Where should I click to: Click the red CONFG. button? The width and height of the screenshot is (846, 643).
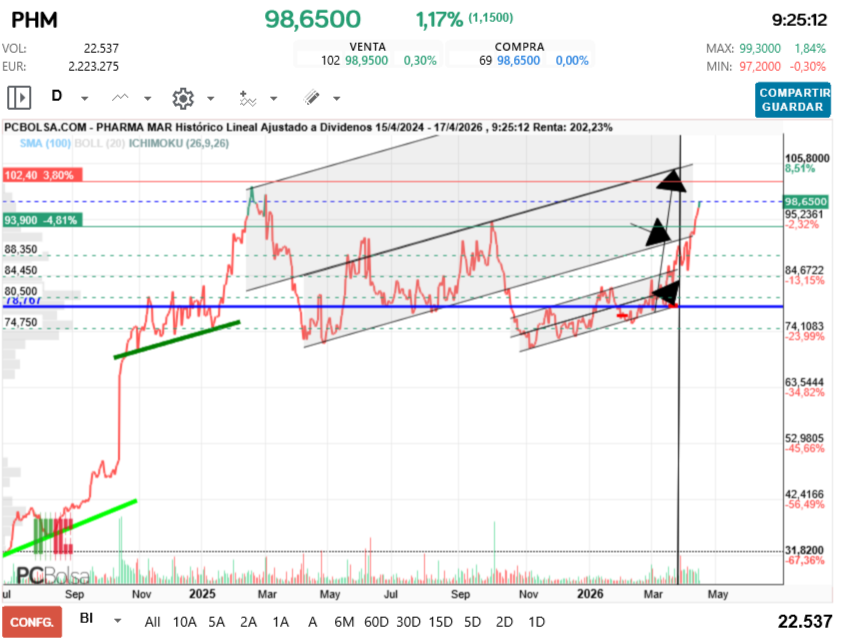[x=31, y=621]
